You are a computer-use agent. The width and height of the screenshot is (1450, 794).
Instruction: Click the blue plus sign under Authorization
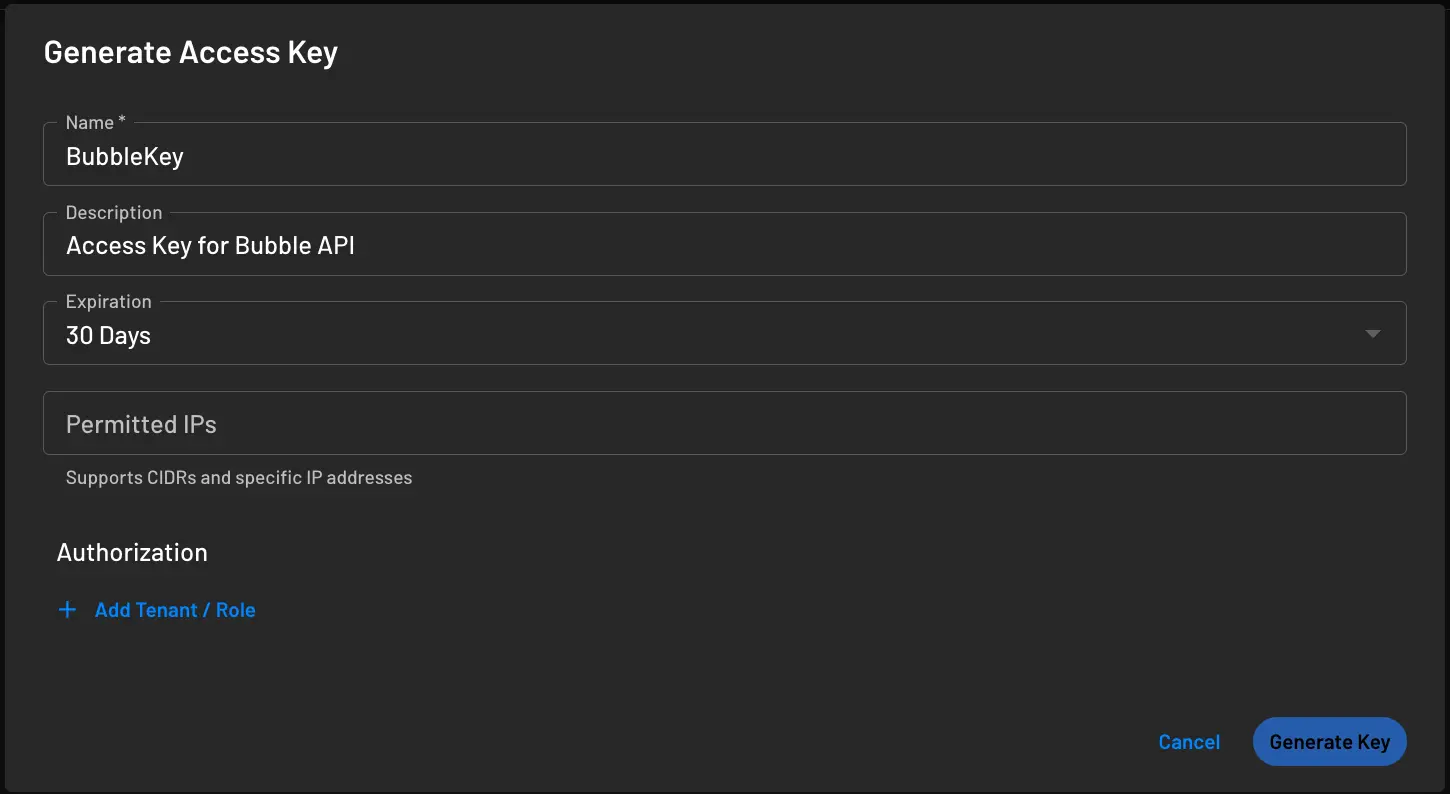(x=67, y=609)
